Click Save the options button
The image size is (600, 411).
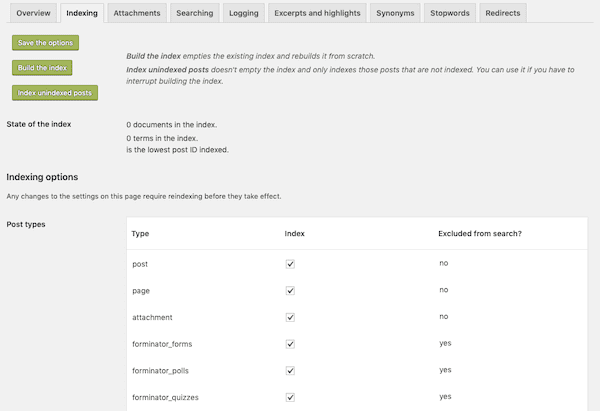click(46, 43)
